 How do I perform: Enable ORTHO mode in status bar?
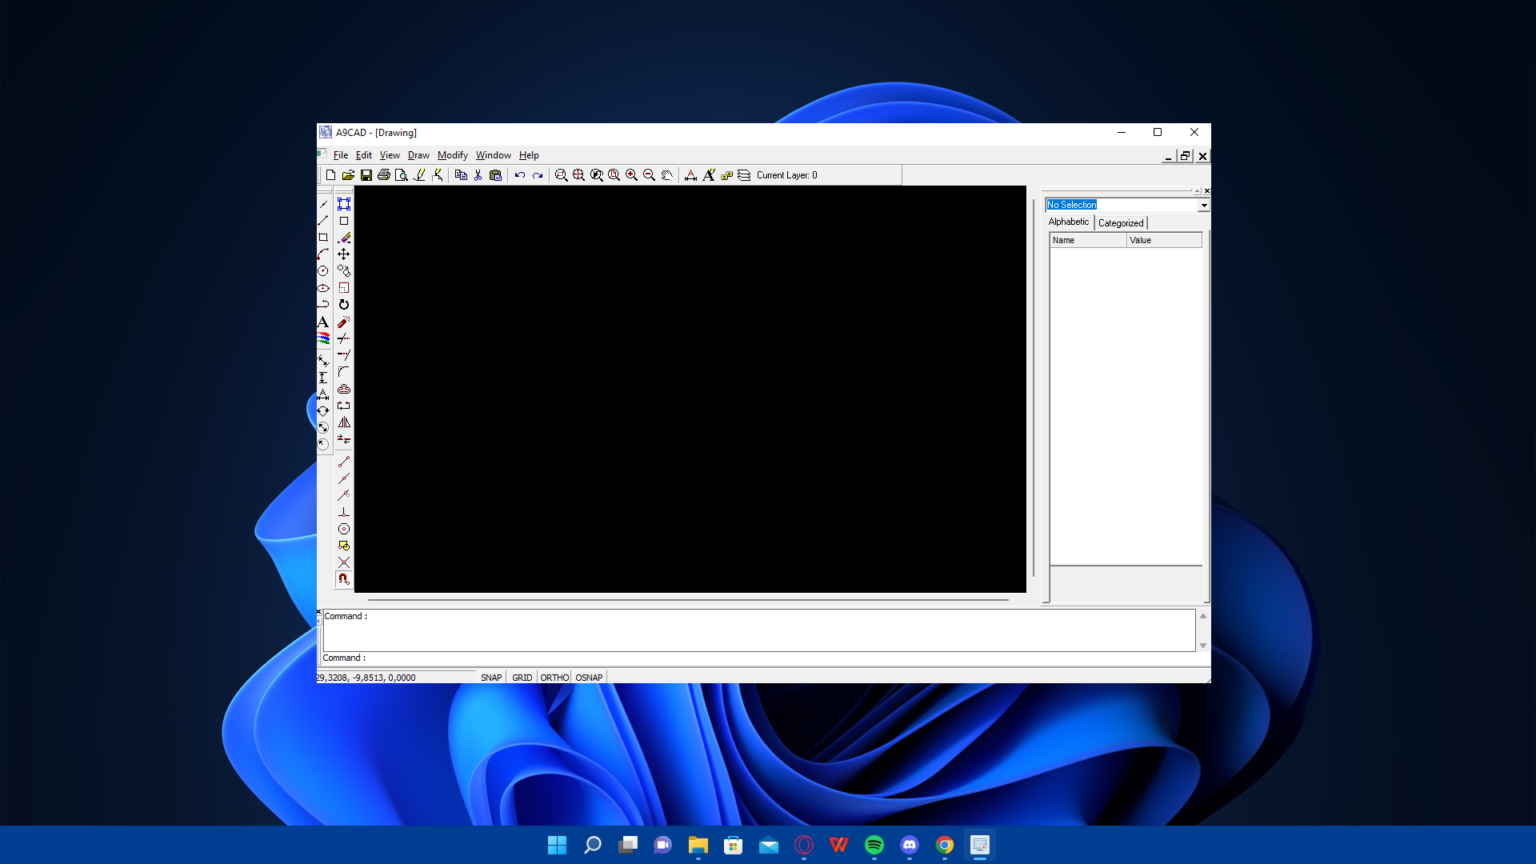click(554, 678)
